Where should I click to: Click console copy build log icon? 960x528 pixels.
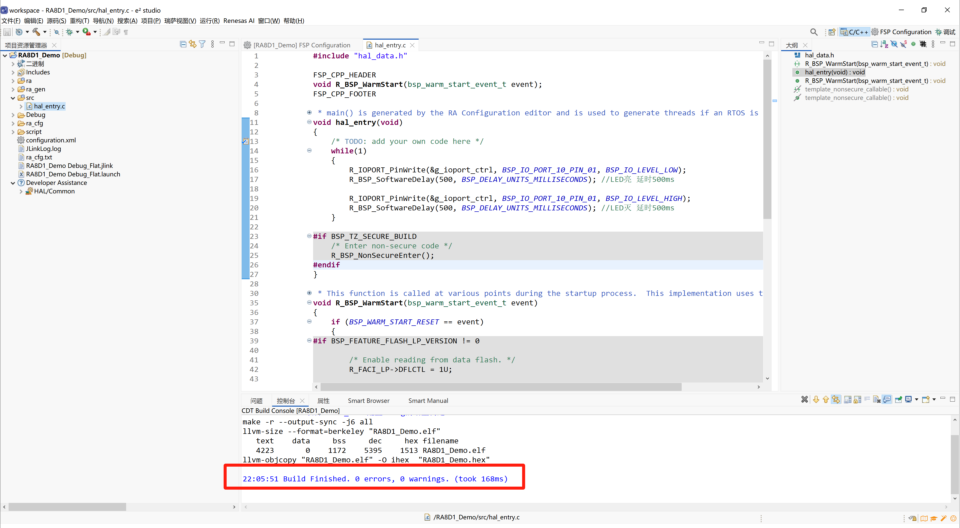pos(848,399)
